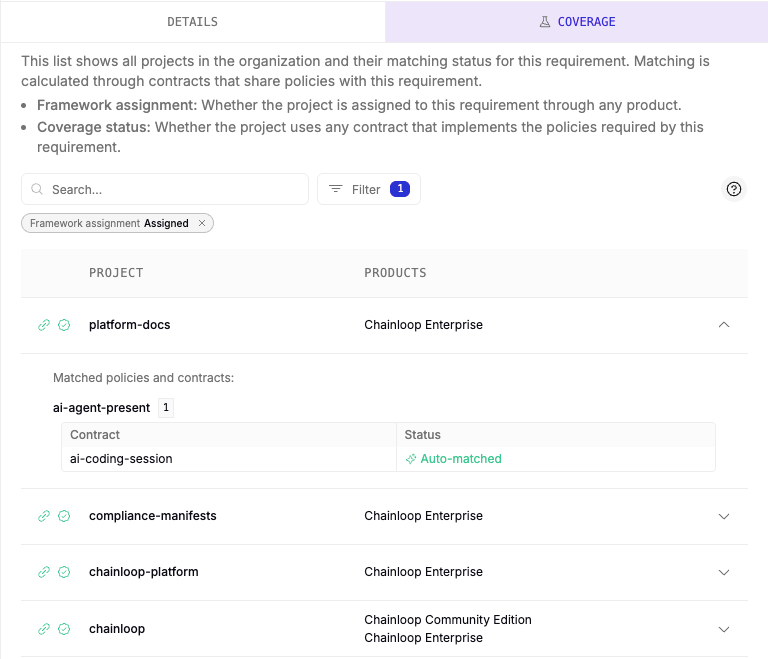Click the ai-agent-present count badge
This screenshot has height=659, width=768.
(x=166, y=407)
